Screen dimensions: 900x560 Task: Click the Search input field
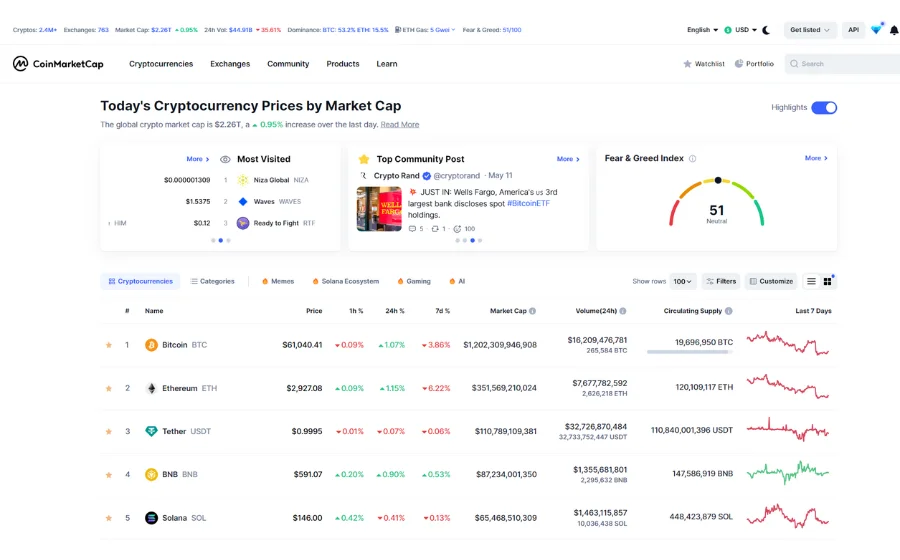845,64
